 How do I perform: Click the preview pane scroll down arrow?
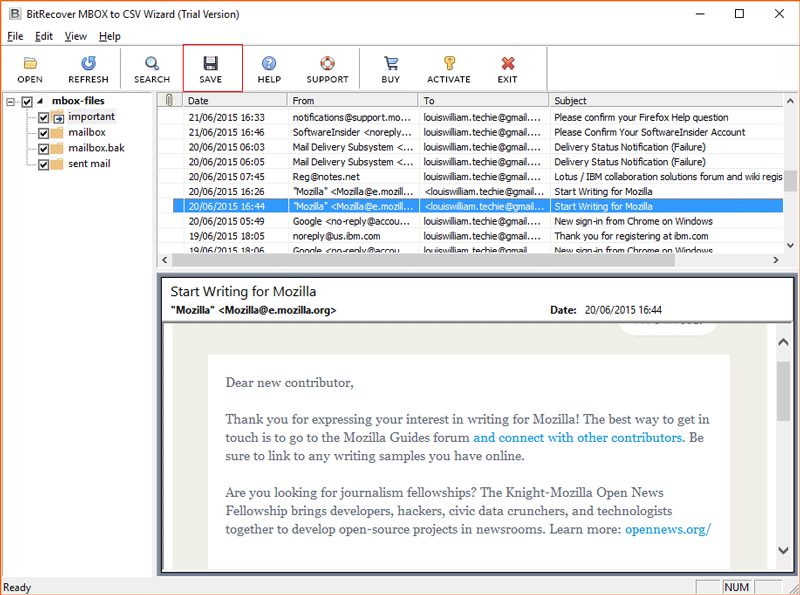tap(783, 550)
